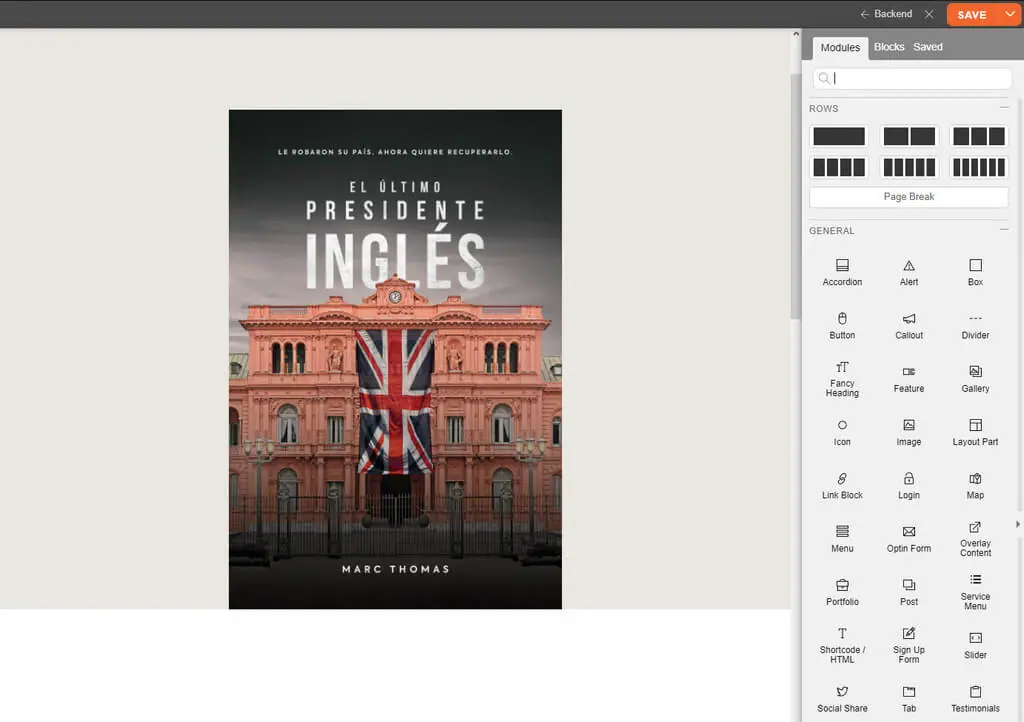Viewport: 1024px width, 722px height.
Task: Go back to Backend
Action: [886, 14]
